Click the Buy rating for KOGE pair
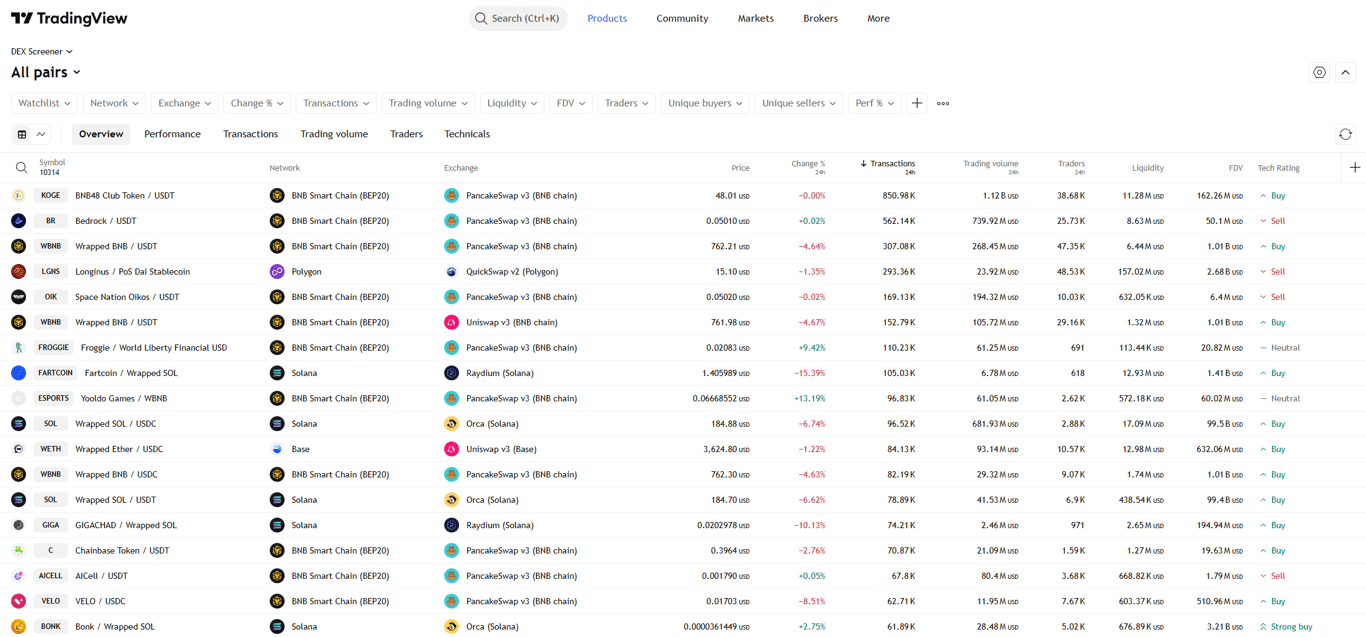Screen dimensions: 1366x637 tap(1284, 195)
